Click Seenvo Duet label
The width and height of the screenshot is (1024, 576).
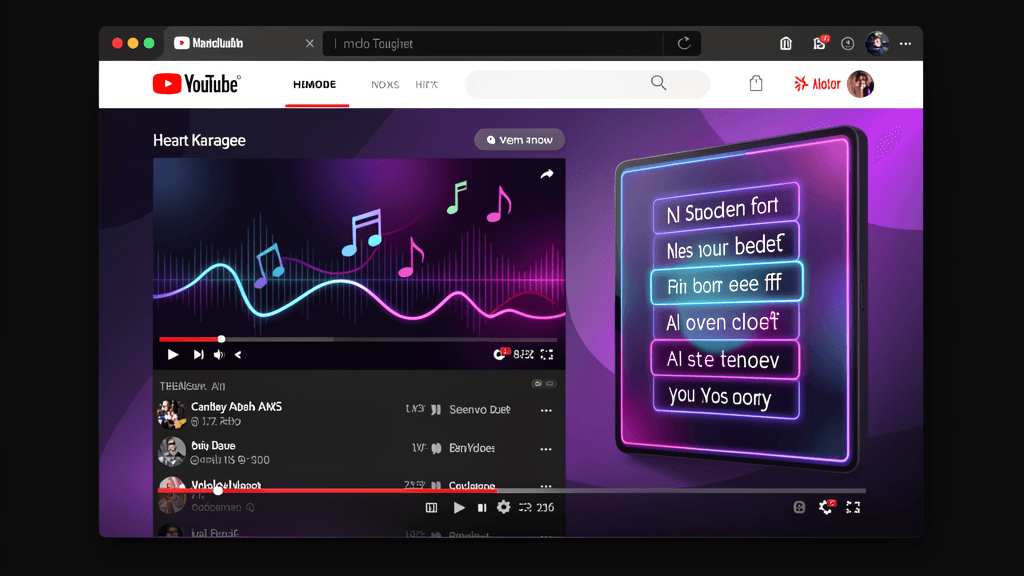[x=479, y=409]
